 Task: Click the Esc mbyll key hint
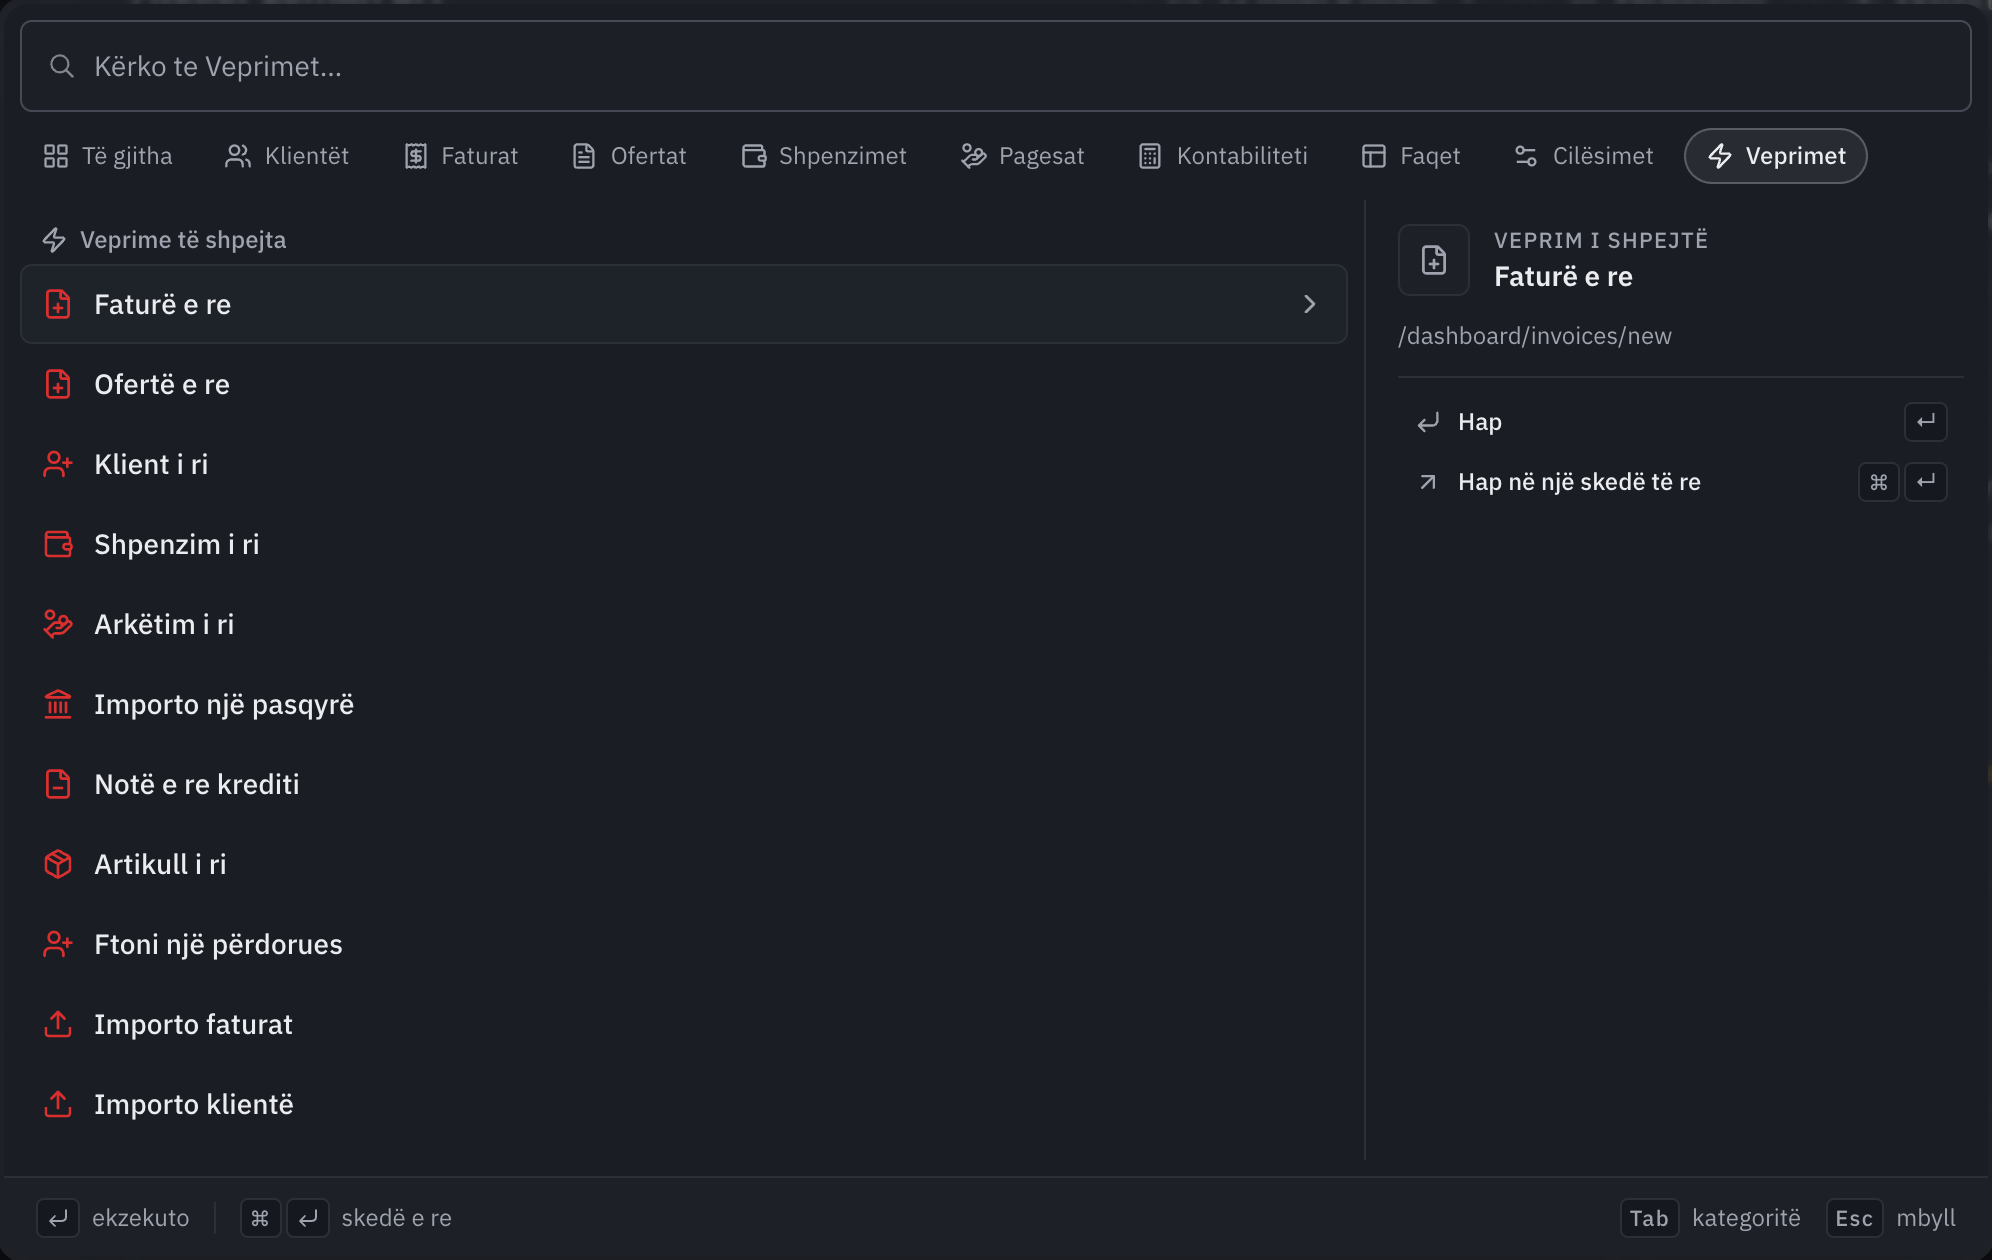(1891, 1218)
